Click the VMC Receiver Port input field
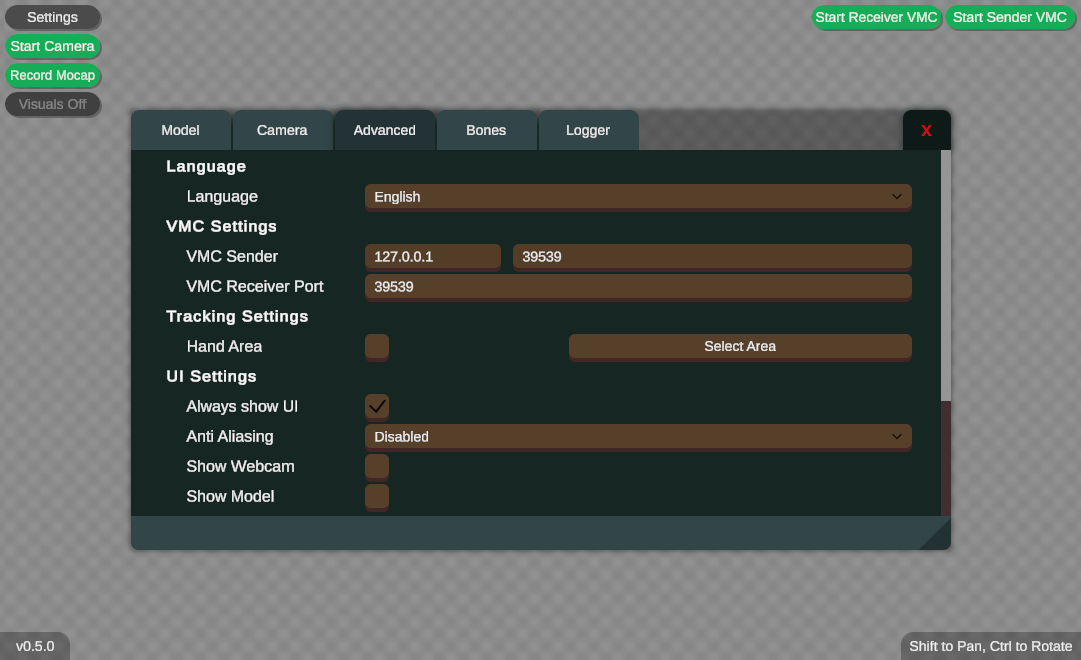Screen dimensions: 1081x660 click(x=637, y=286)
